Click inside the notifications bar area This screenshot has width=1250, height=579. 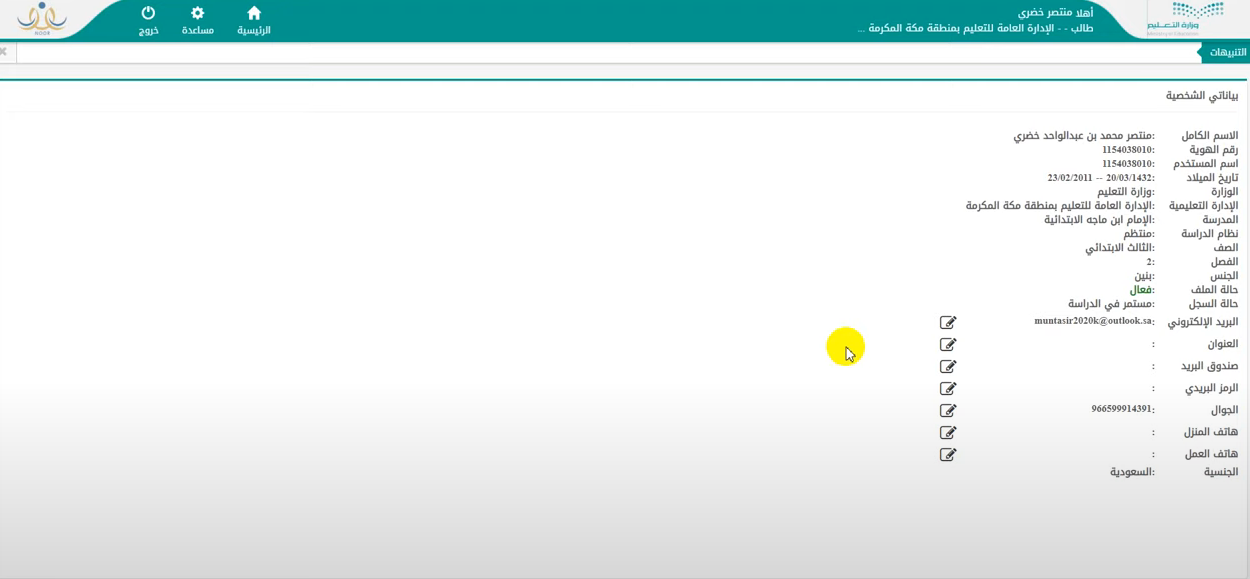tap(600, 52)
